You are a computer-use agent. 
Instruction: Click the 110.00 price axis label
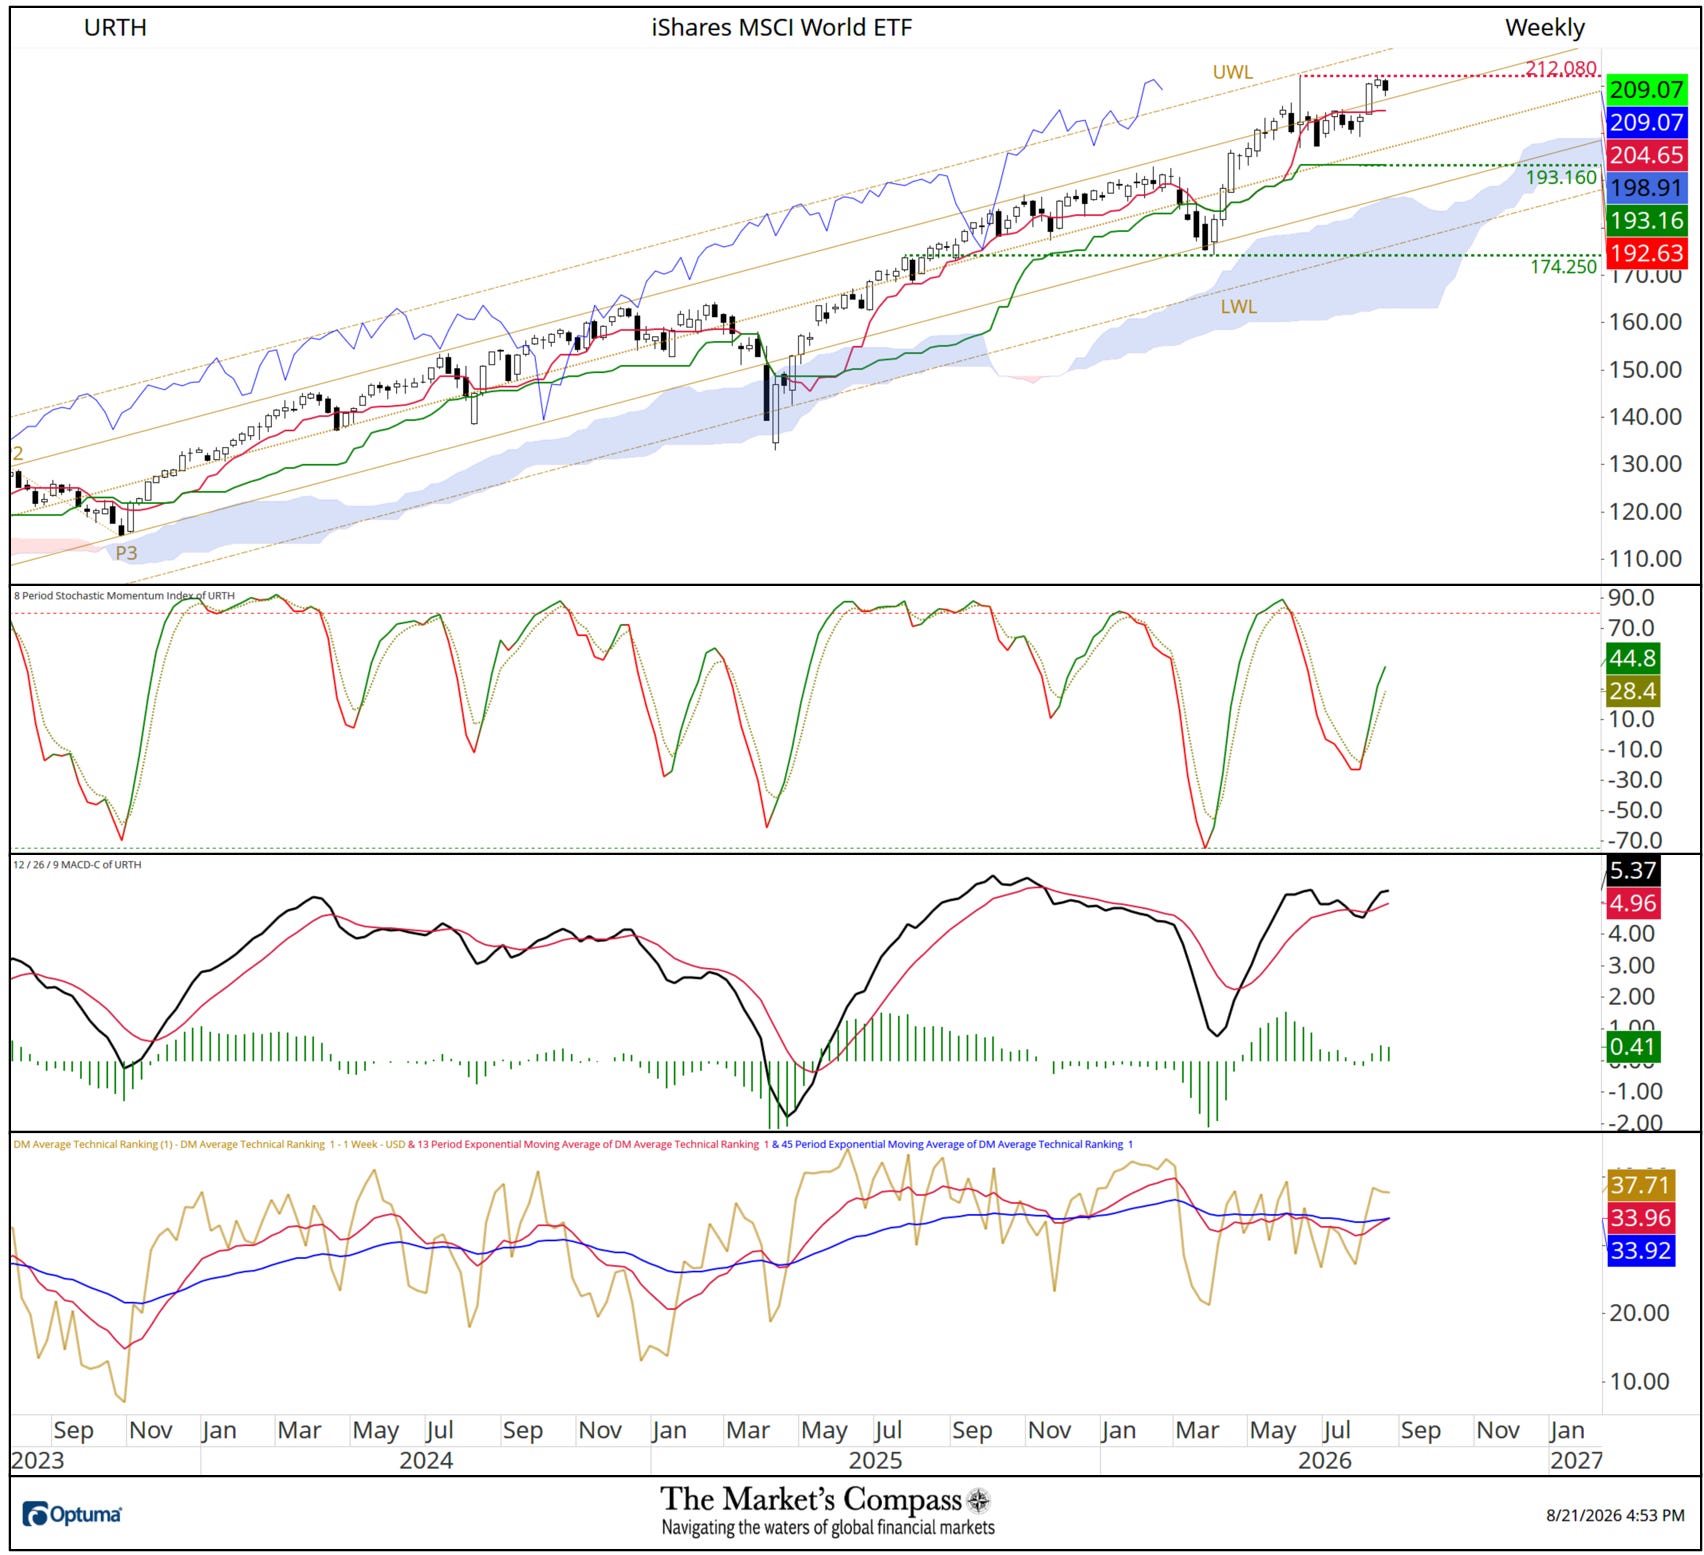[1645, 558]
